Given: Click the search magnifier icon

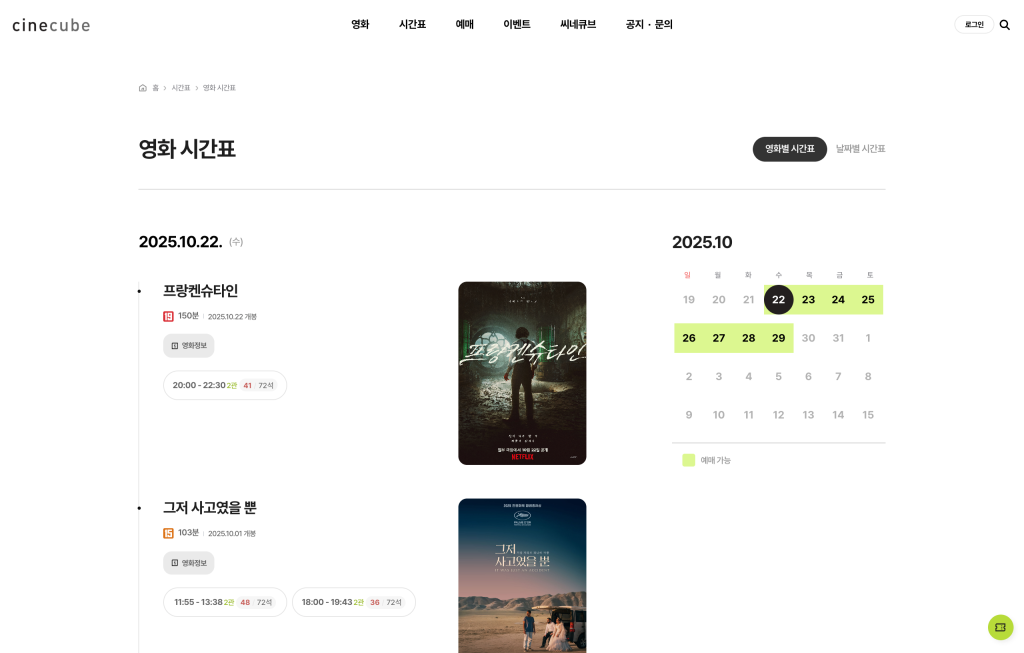Looking at the screenshot, I should coord(1004,25).
